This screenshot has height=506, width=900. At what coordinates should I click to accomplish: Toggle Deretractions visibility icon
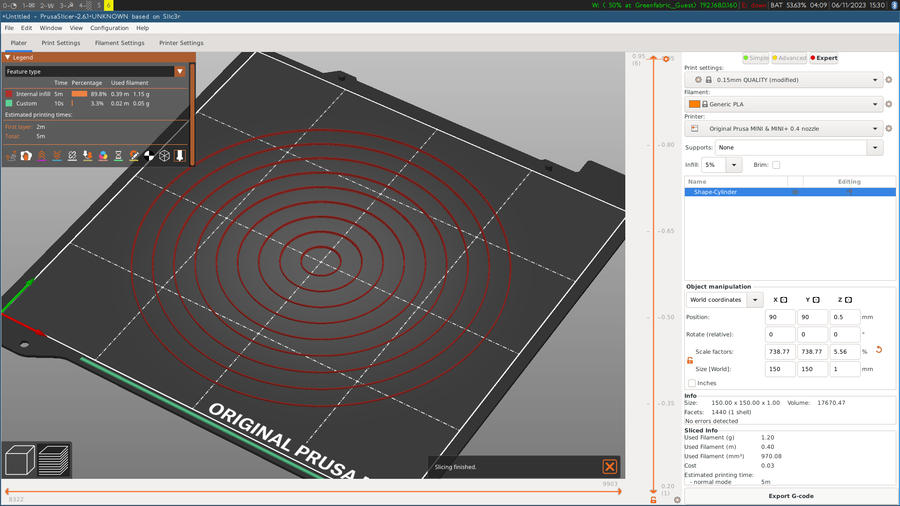pos(57,155)
